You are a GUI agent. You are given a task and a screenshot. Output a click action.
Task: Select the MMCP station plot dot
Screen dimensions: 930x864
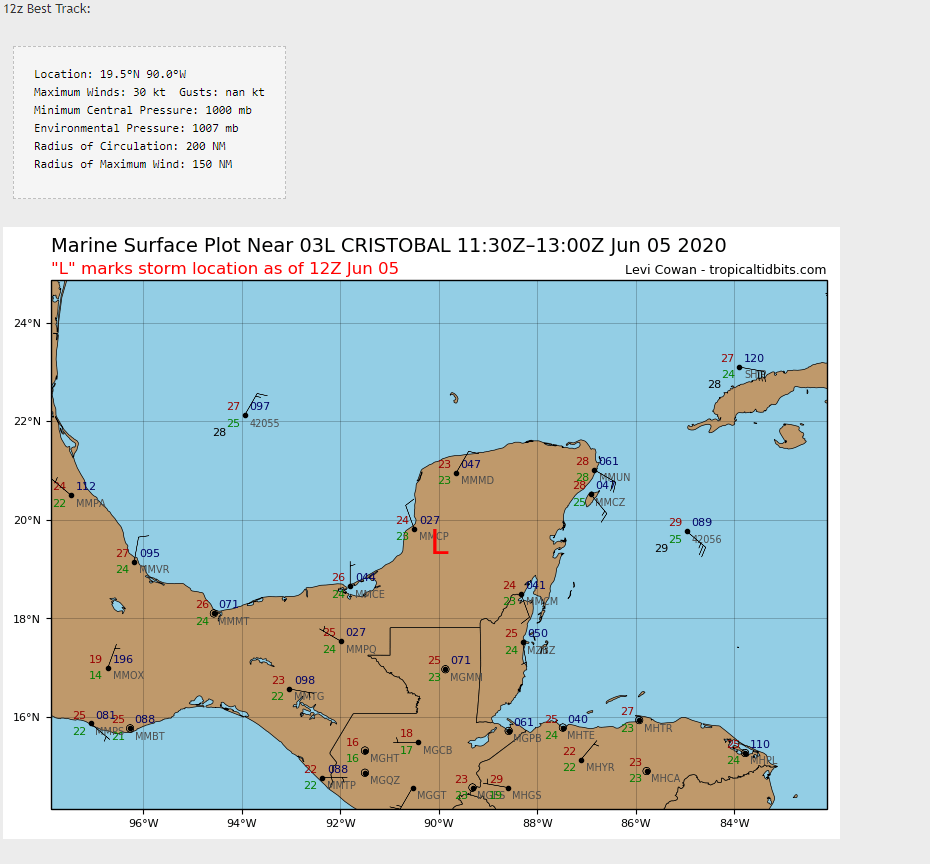414,529
